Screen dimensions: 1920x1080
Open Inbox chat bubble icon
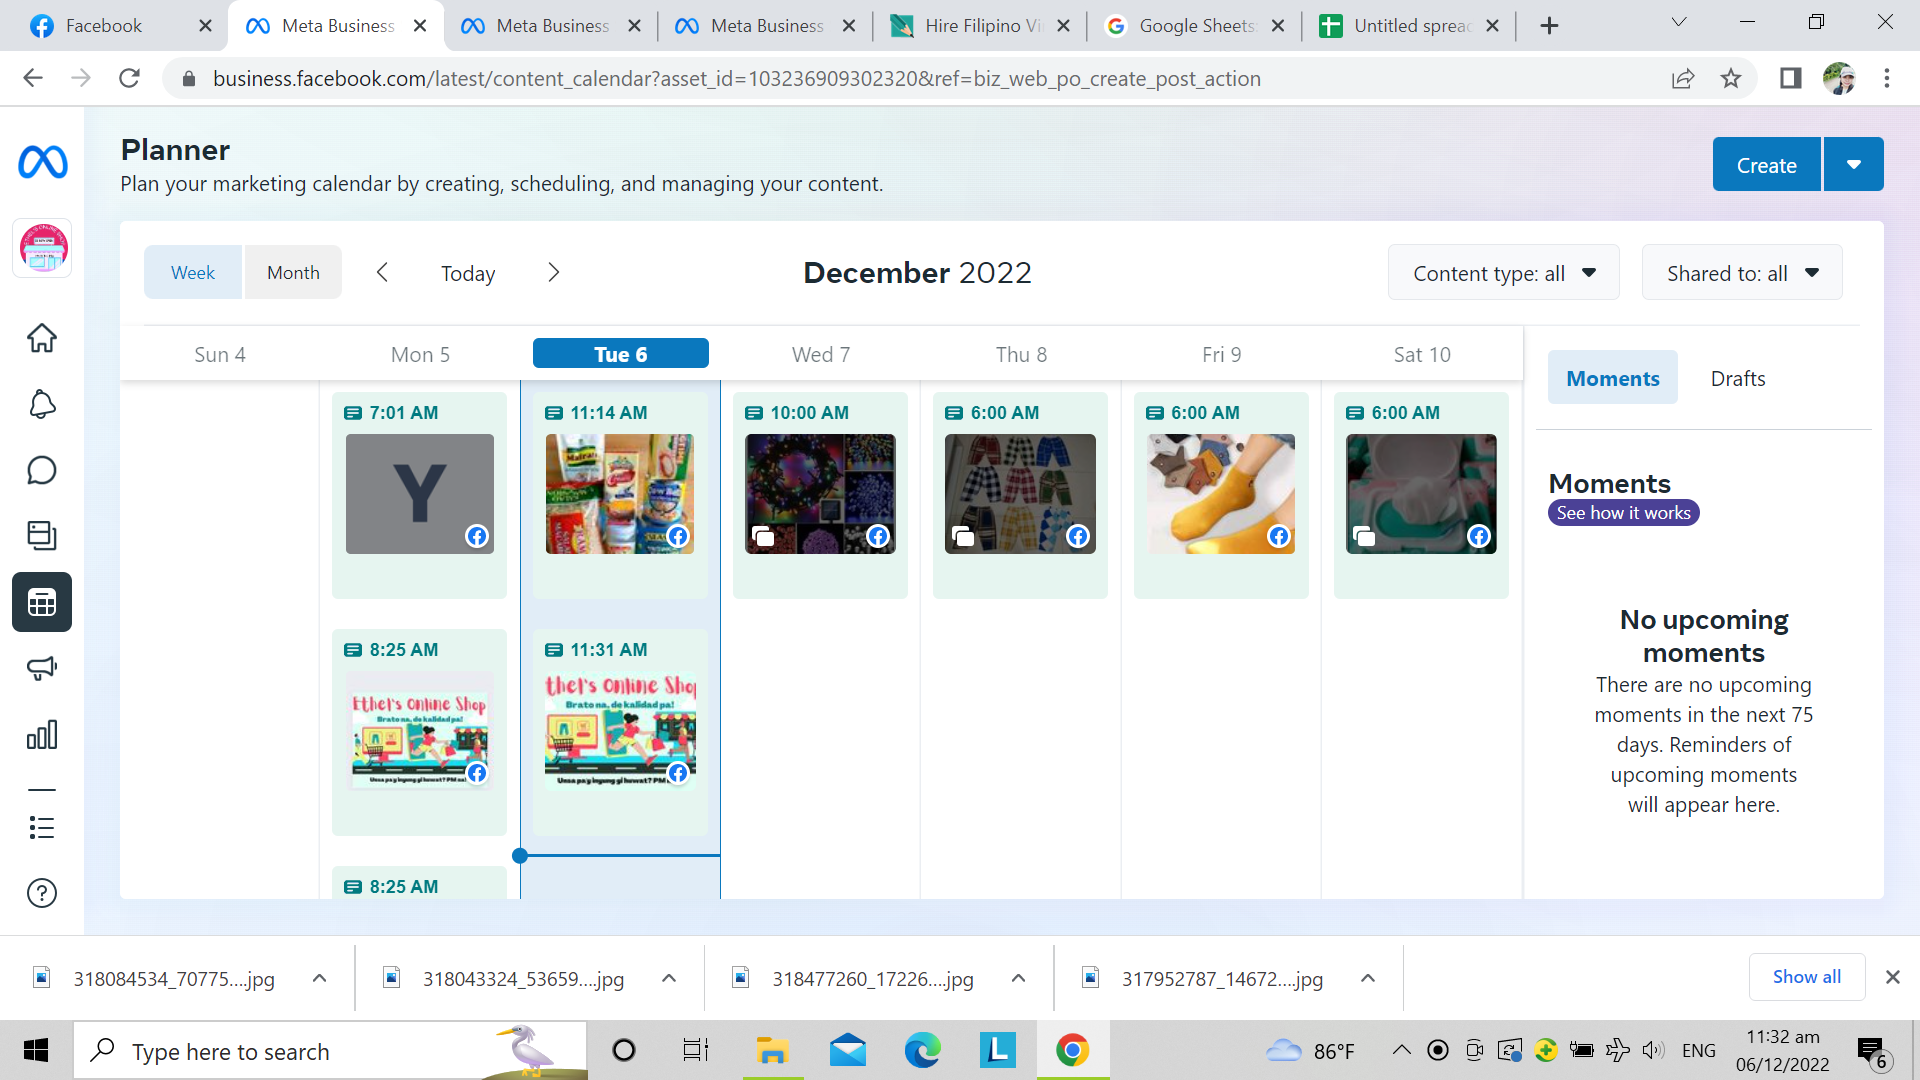(42, 470)
